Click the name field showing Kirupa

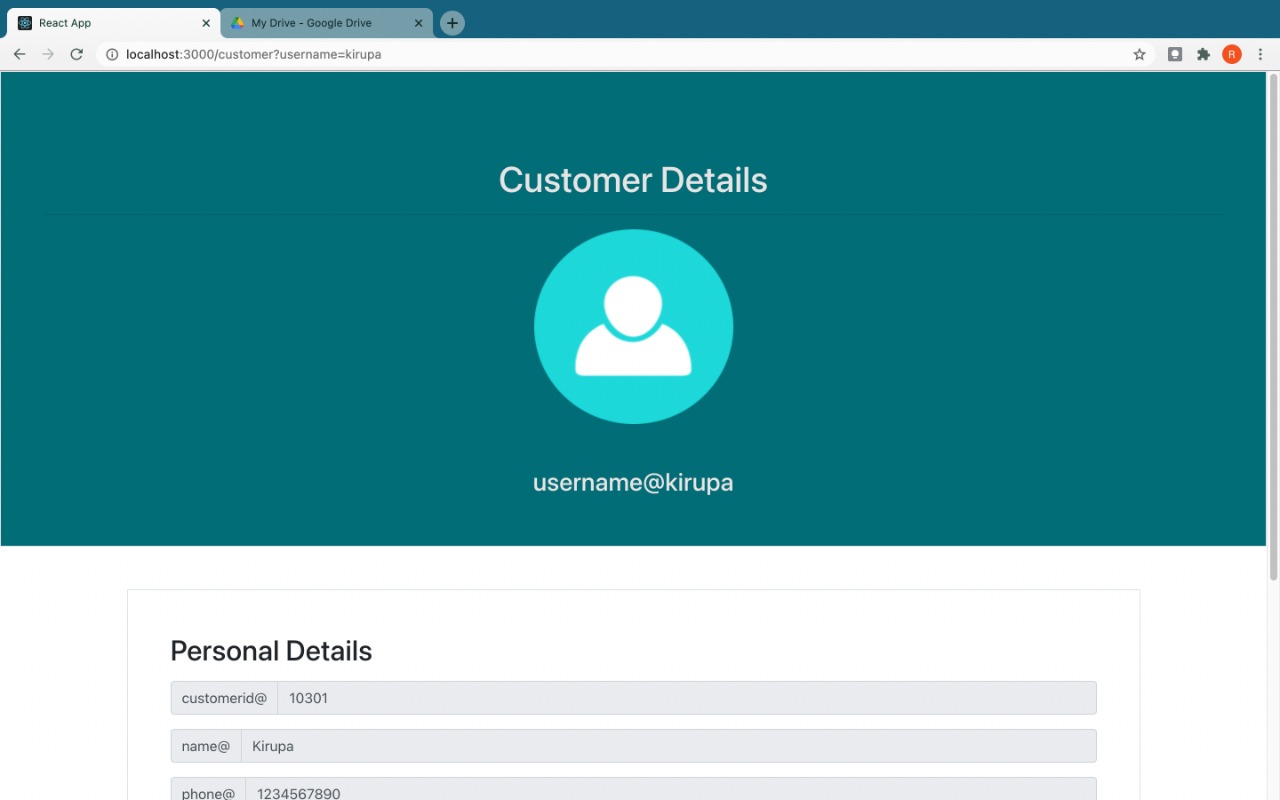pyautogui.click(x=668, y=746)
